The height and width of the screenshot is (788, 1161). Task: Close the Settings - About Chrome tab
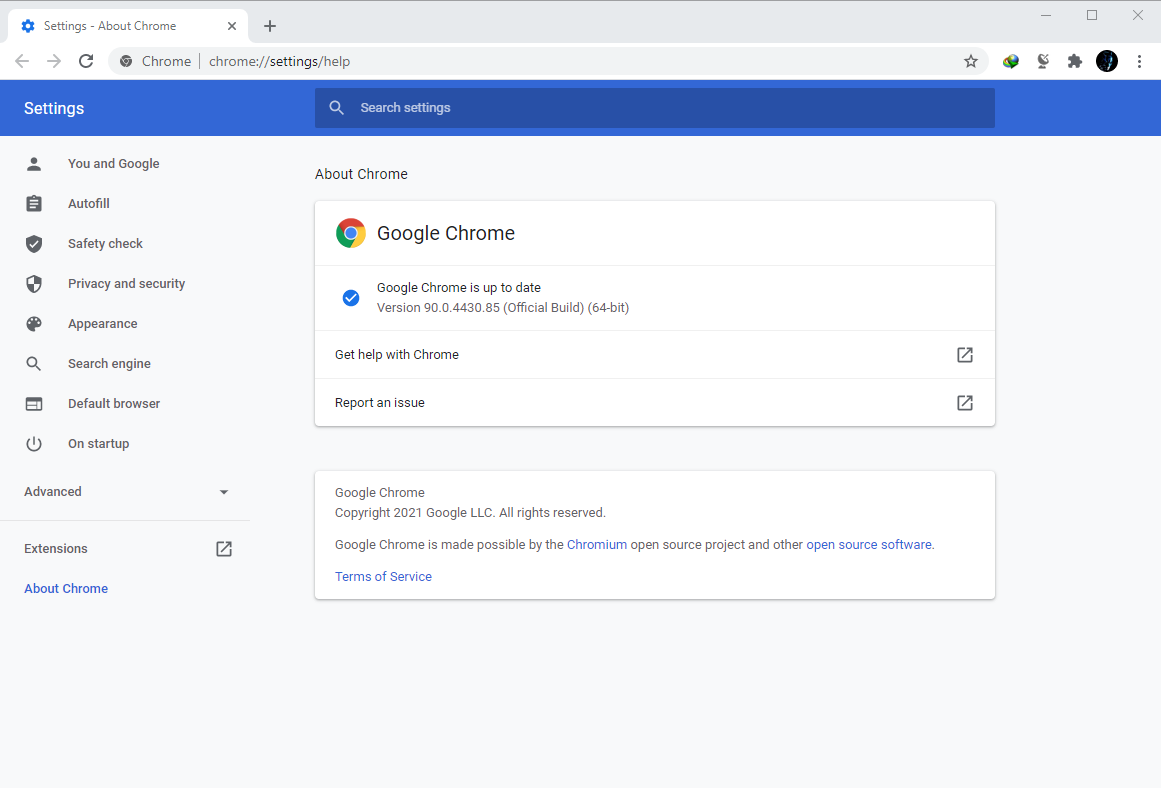tap(232, 26)
